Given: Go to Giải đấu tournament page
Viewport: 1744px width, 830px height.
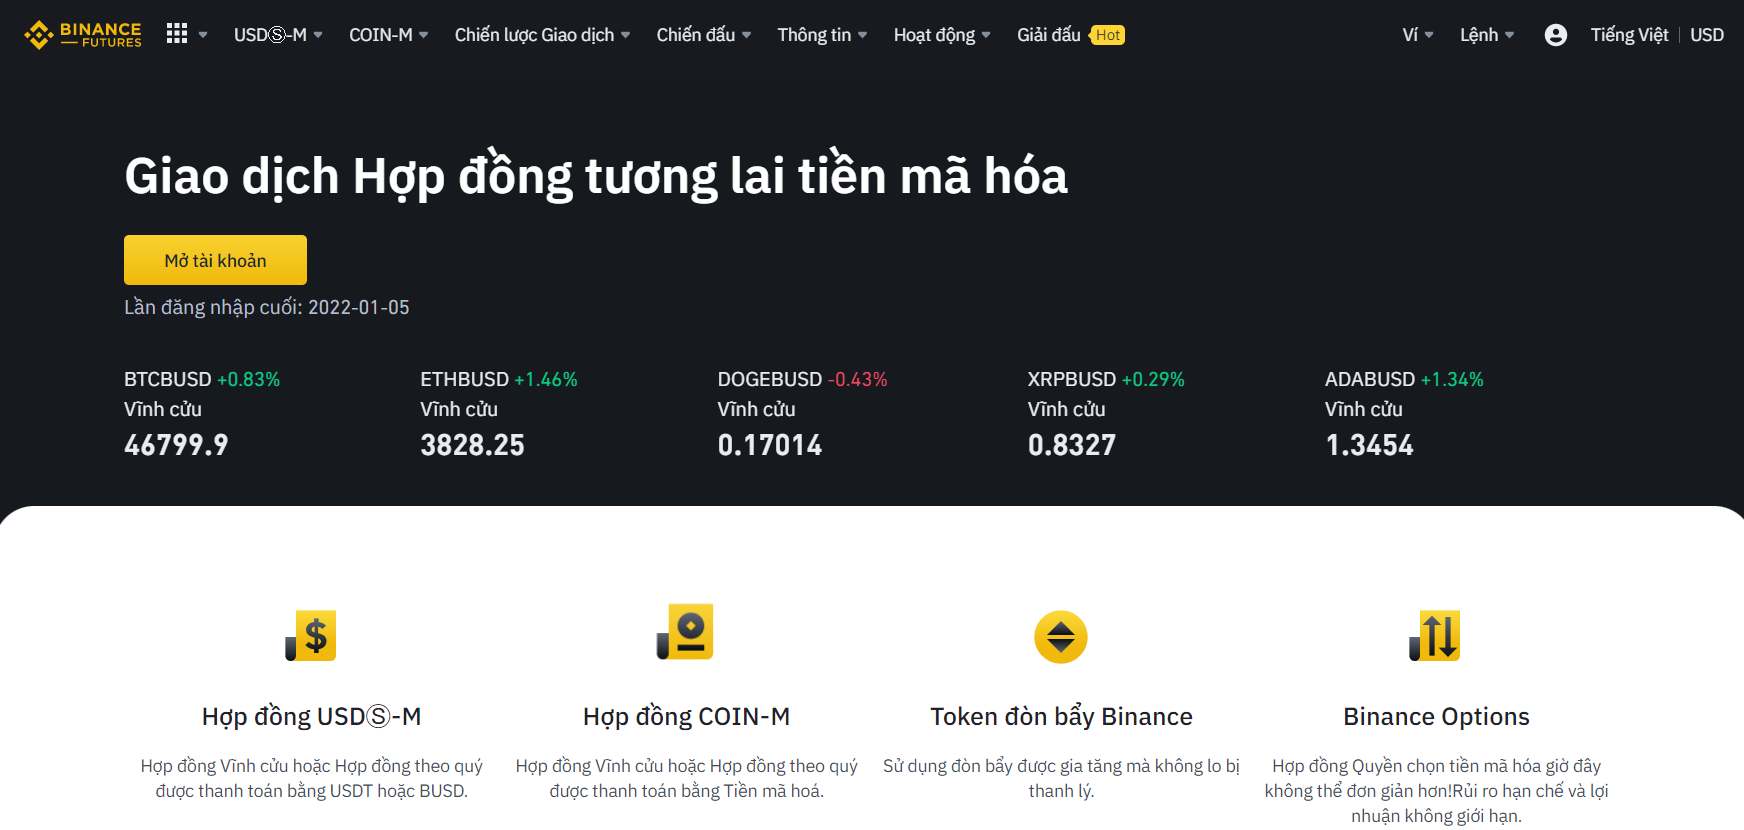Looking at the screenshot, I should coord(1049,35).
